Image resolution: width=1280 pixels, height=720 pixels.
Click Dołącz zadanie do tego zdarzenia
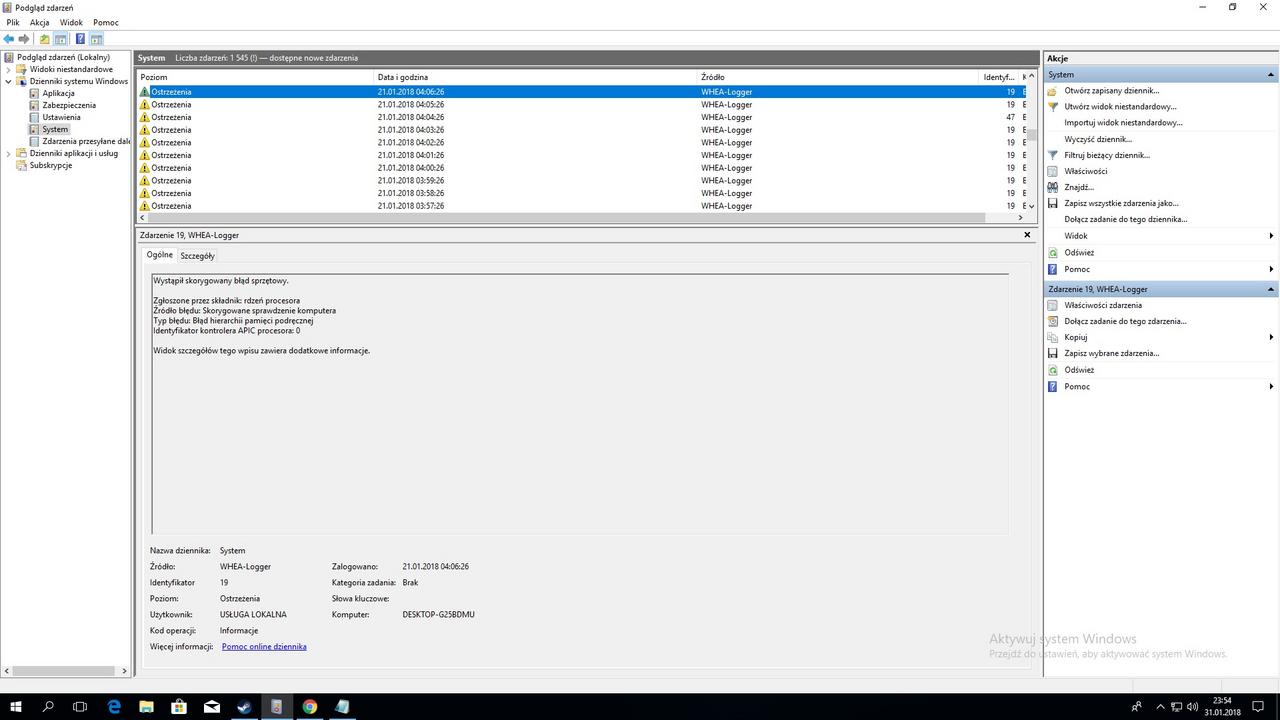pos(1125,321)
